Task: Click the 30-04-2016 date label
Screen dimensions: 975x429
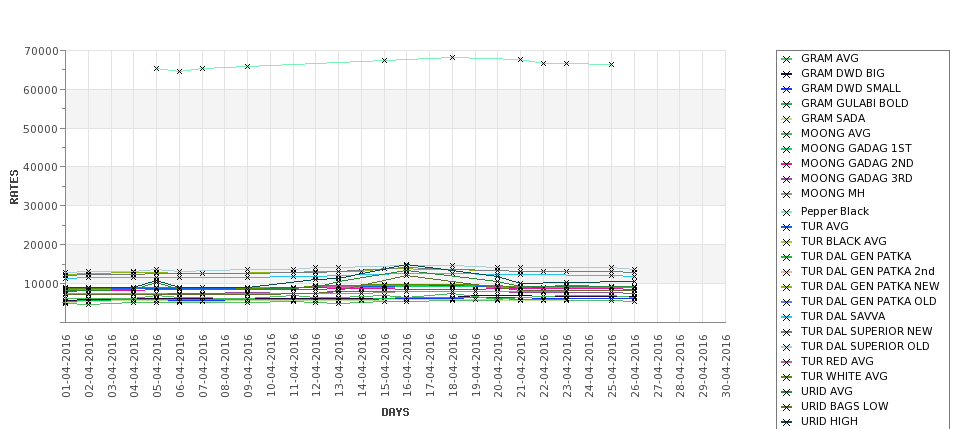Action: [725, 366]
